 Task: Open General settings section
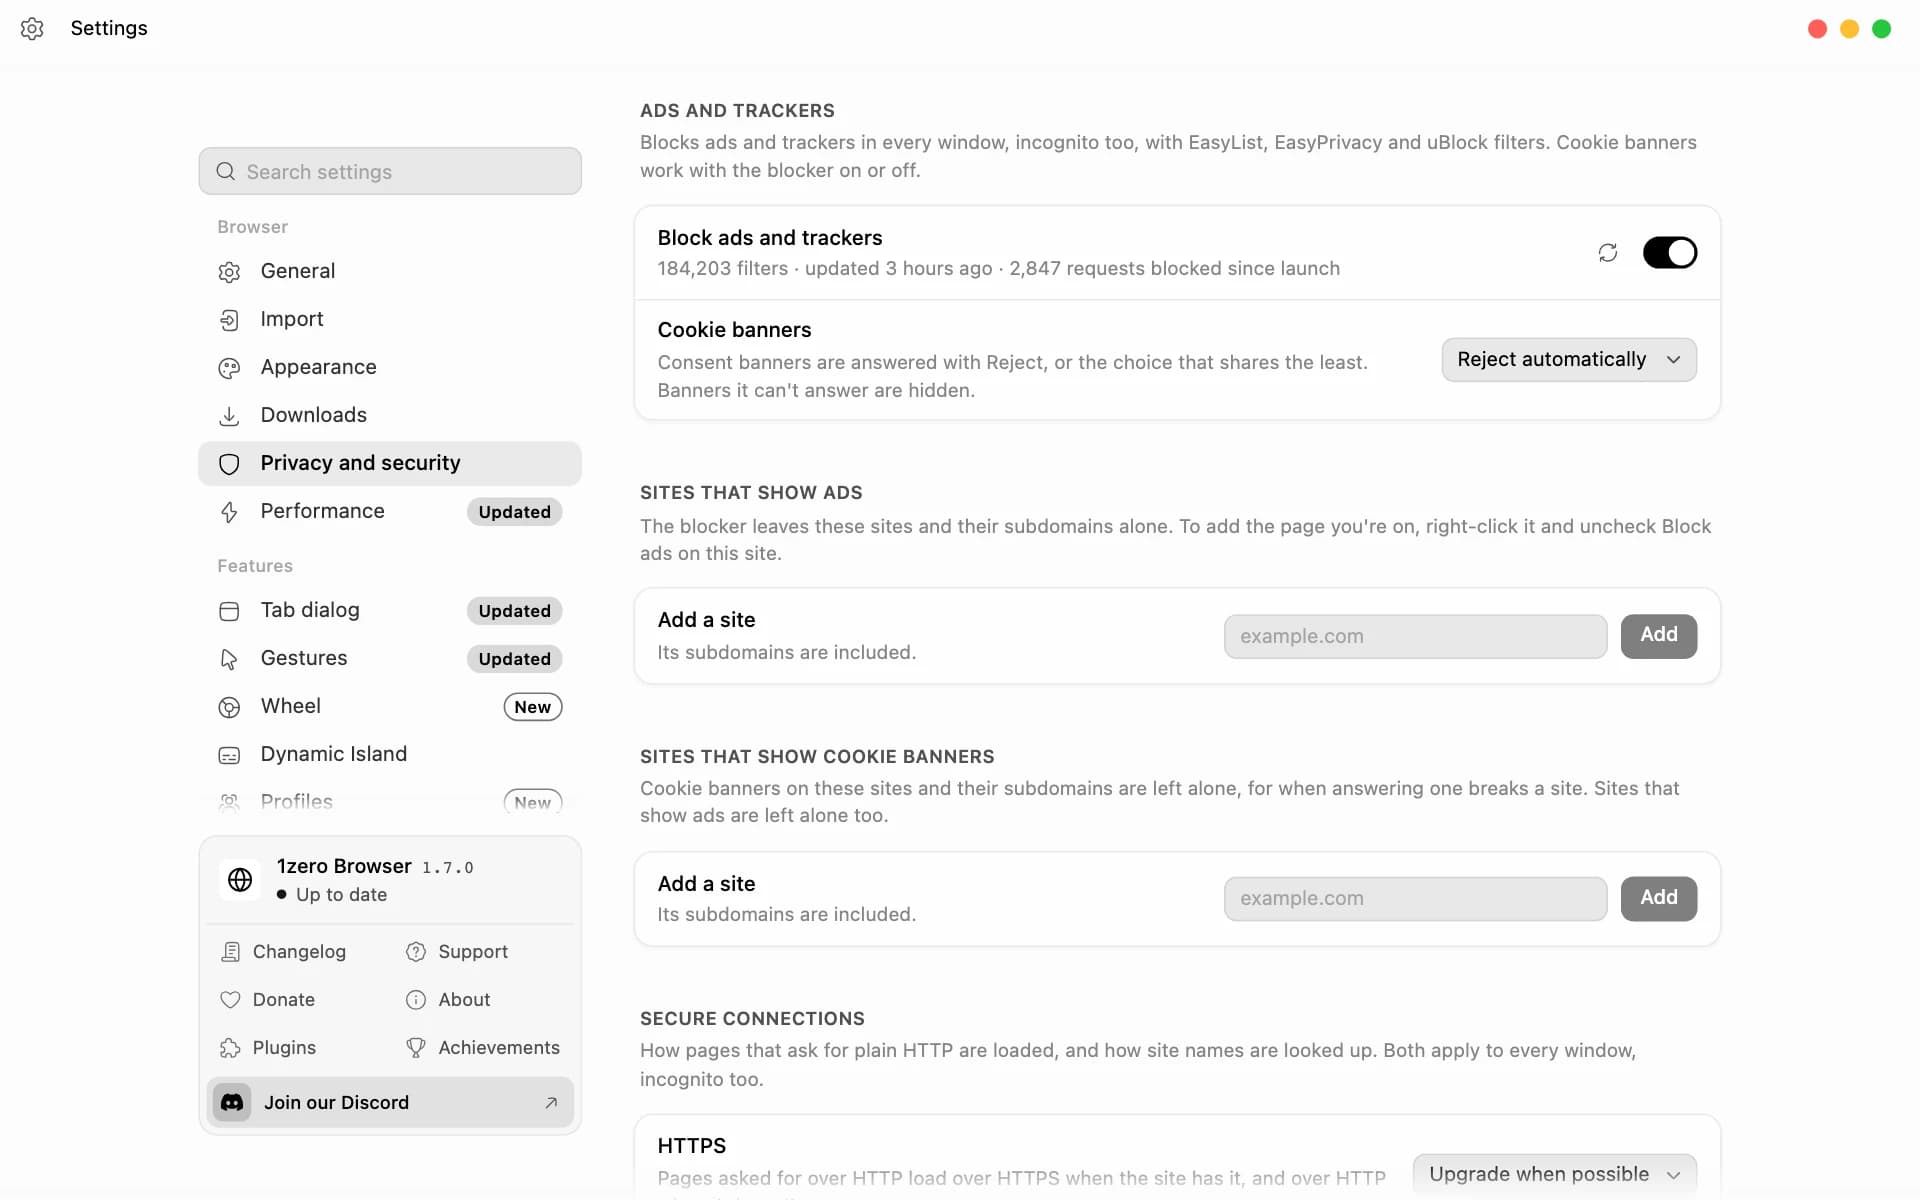pos(390,271)
